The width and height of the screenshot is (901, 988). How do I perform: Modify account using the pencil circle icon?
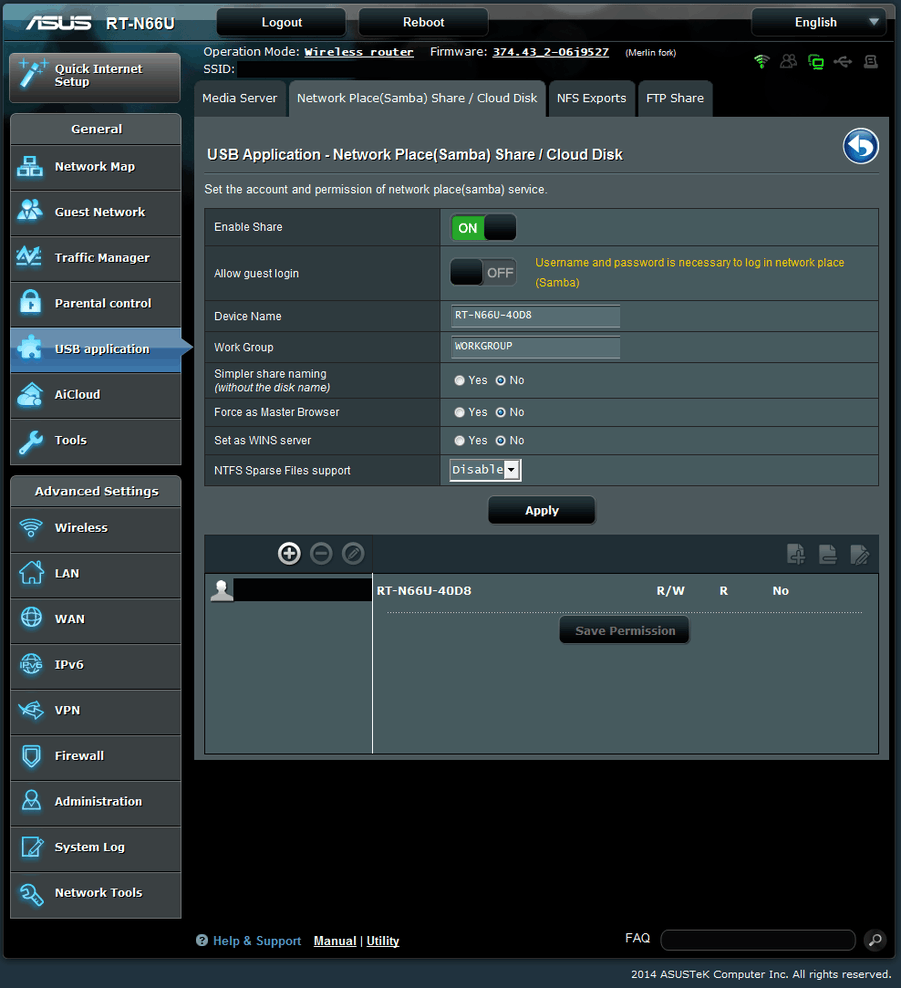pyautogui.click(x=353, y=554)
